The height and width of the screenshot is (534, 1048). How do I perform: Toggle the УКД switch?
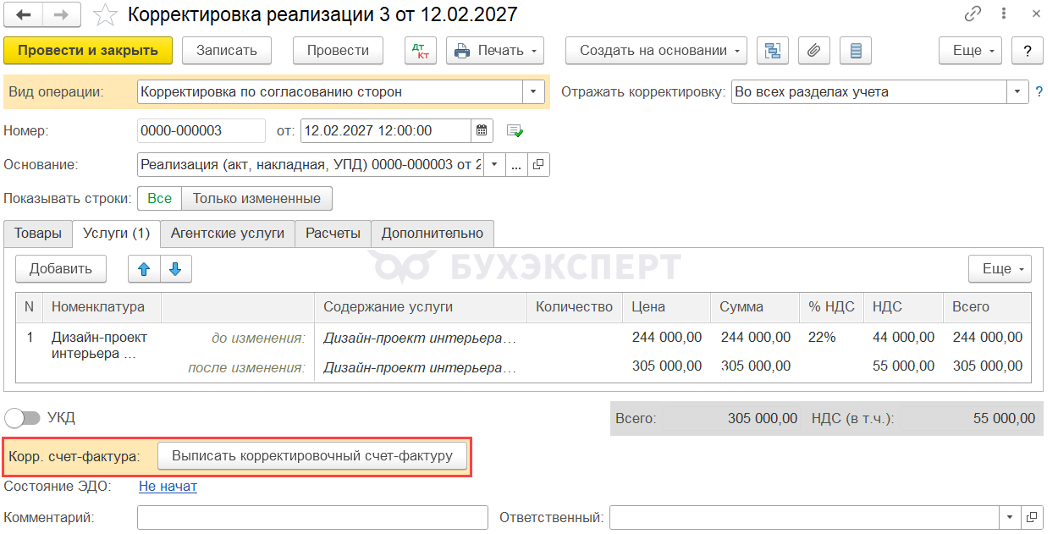click(x=22, y=418)
